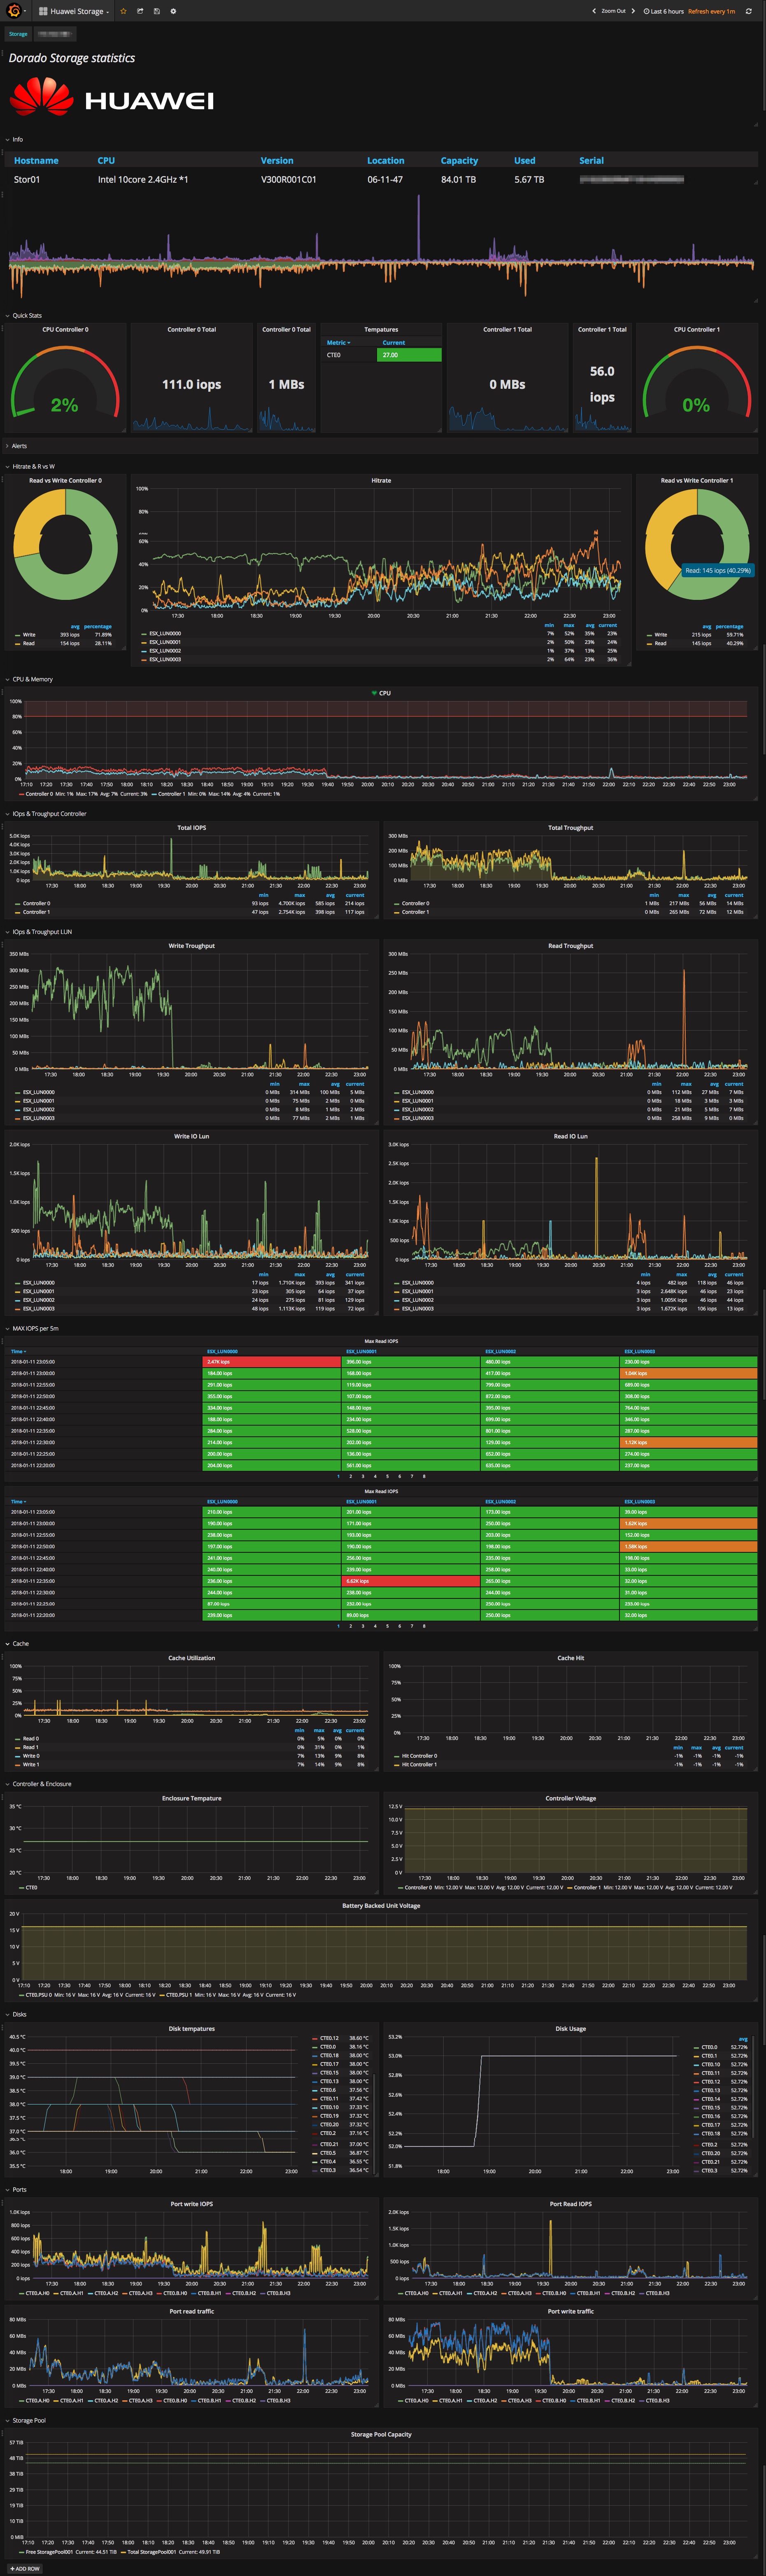Image resolution: width=766 pixels, height=2576 pixels.
Task: Click the Read vs Write Controller 0 donut chart
Action: [65, 545]
